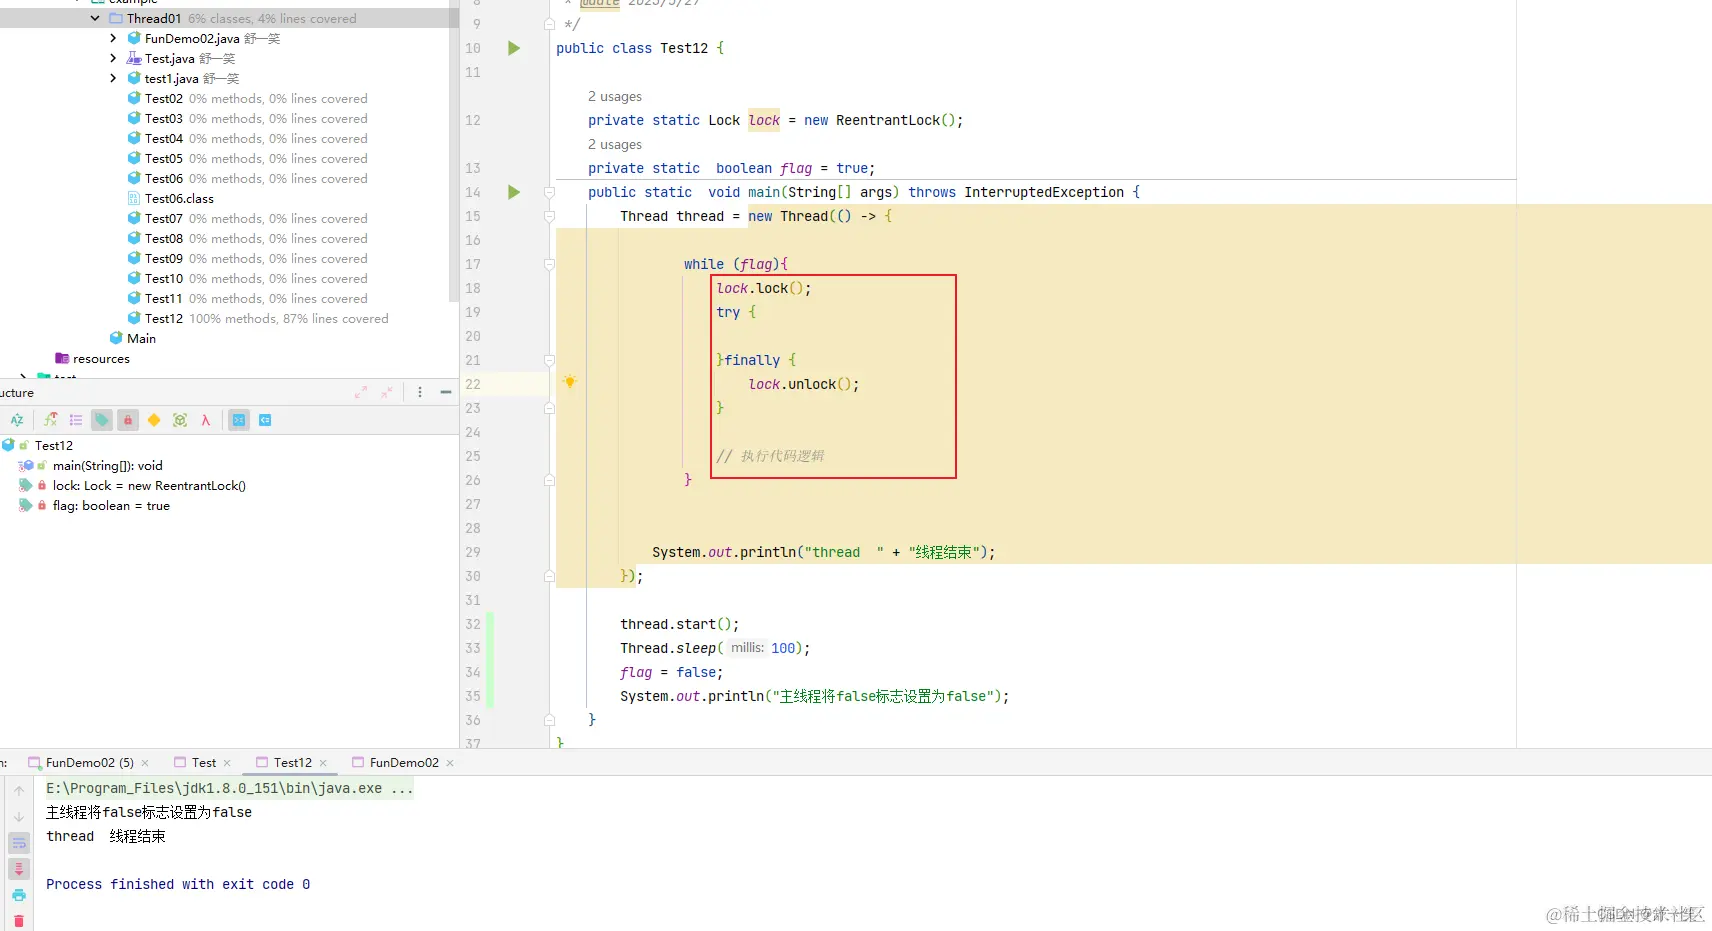Place cursor on the flag = false statement
The height and width of the screenshot is (931, 1712).
671,672
